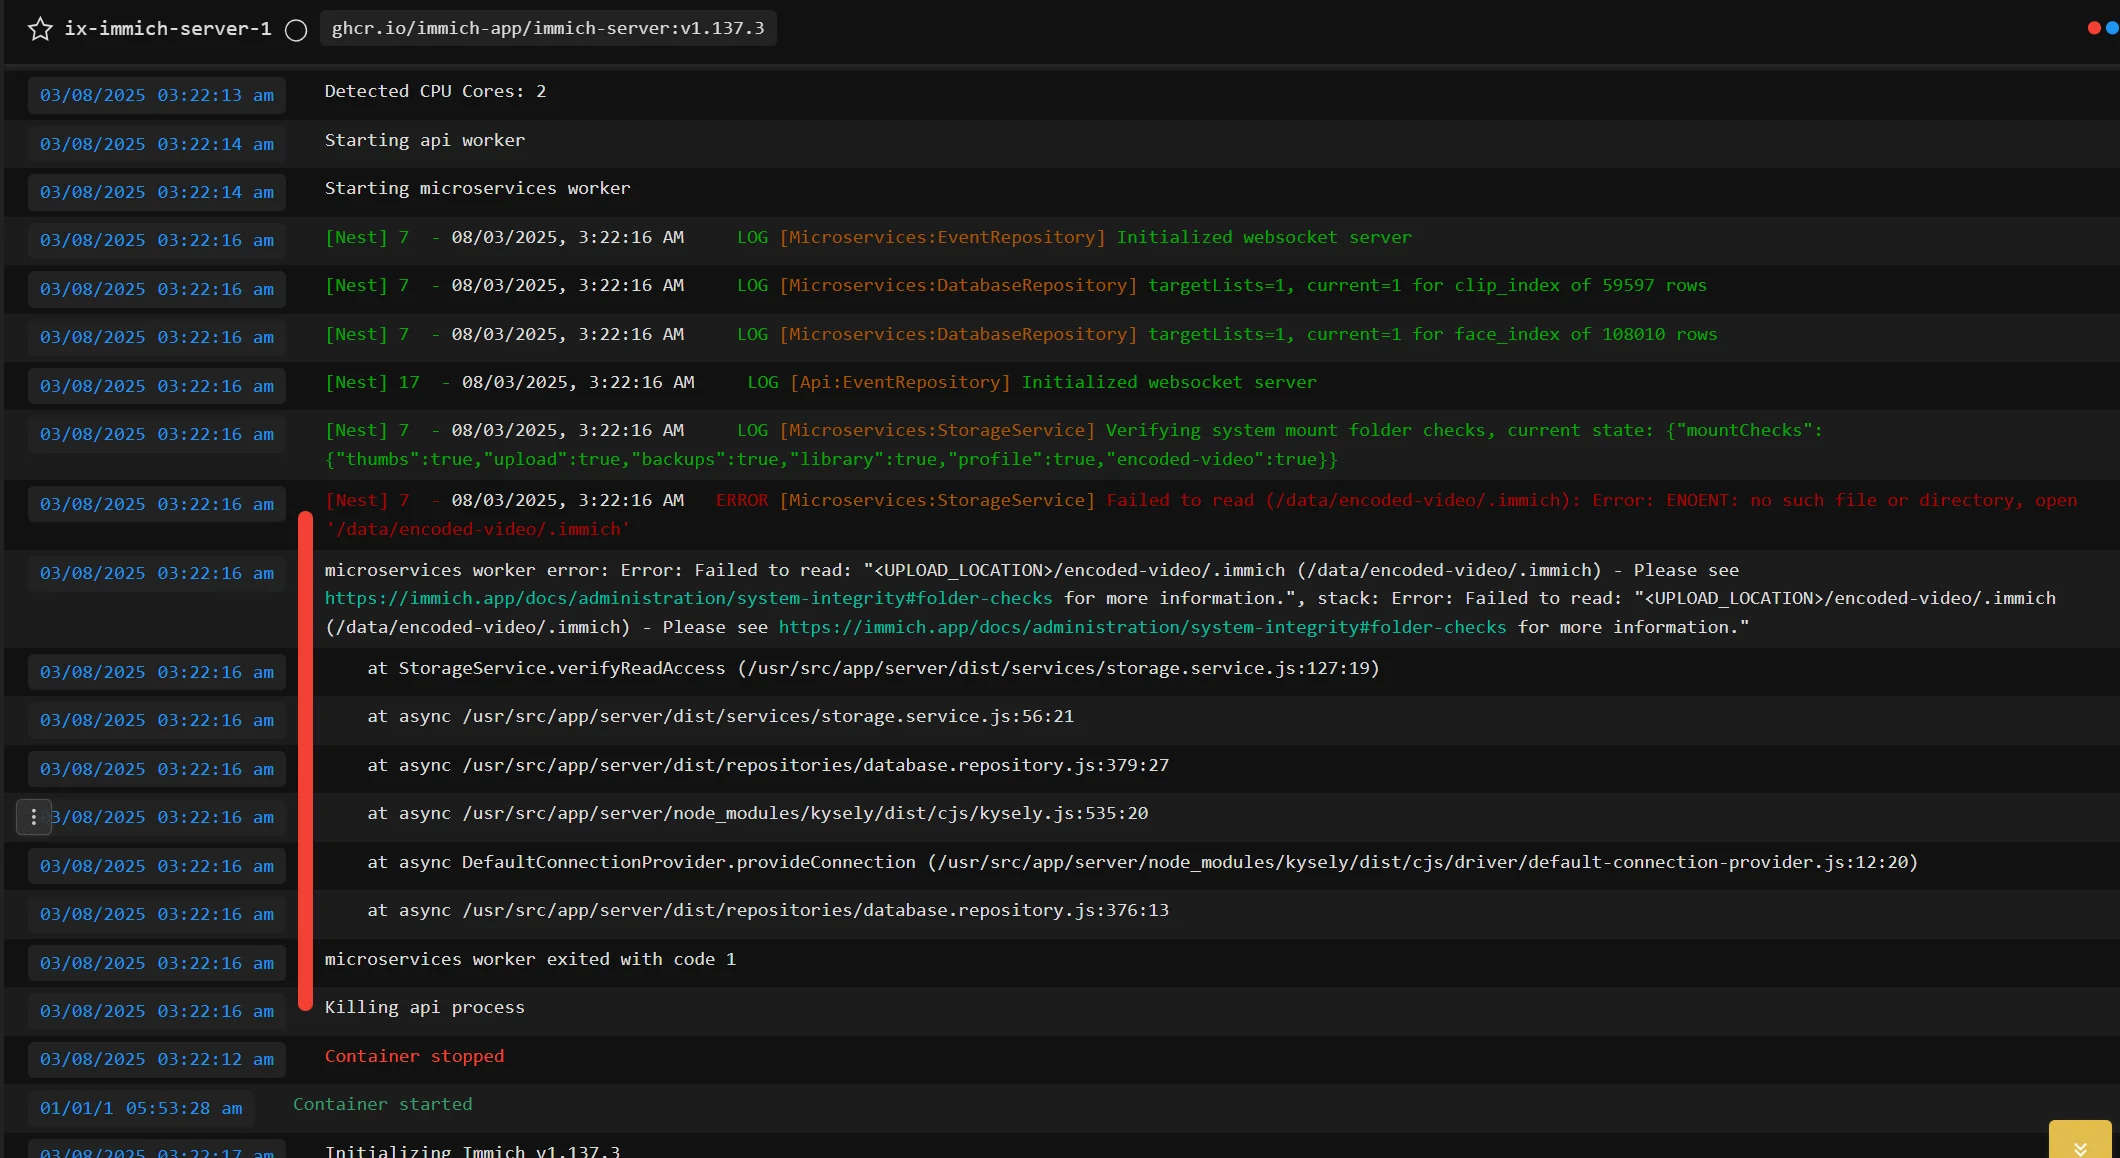
Task: Open folder-checks docs link before 'stack: Error'
Action: pos(688,598)
